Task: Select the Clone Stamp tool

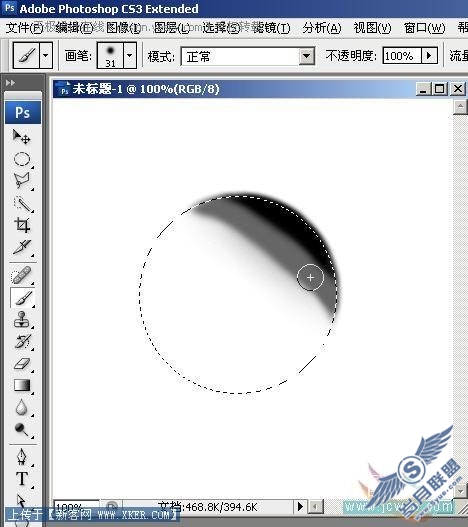Action: click(x=22, y=319)
